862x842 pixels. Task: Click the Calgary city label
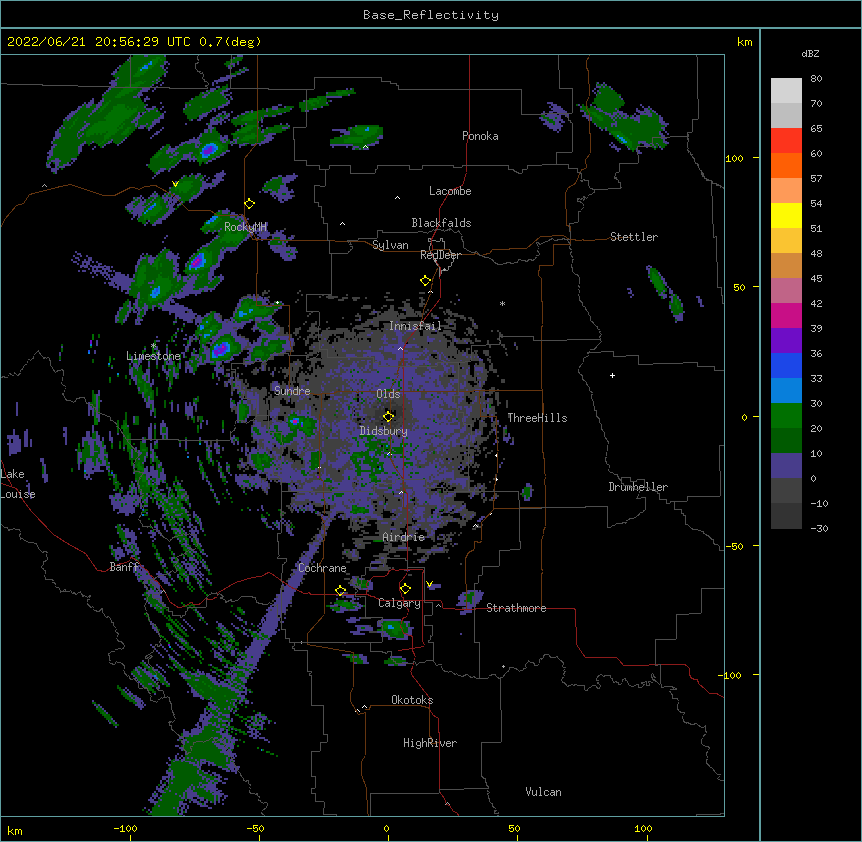click(x=399, y=603)
